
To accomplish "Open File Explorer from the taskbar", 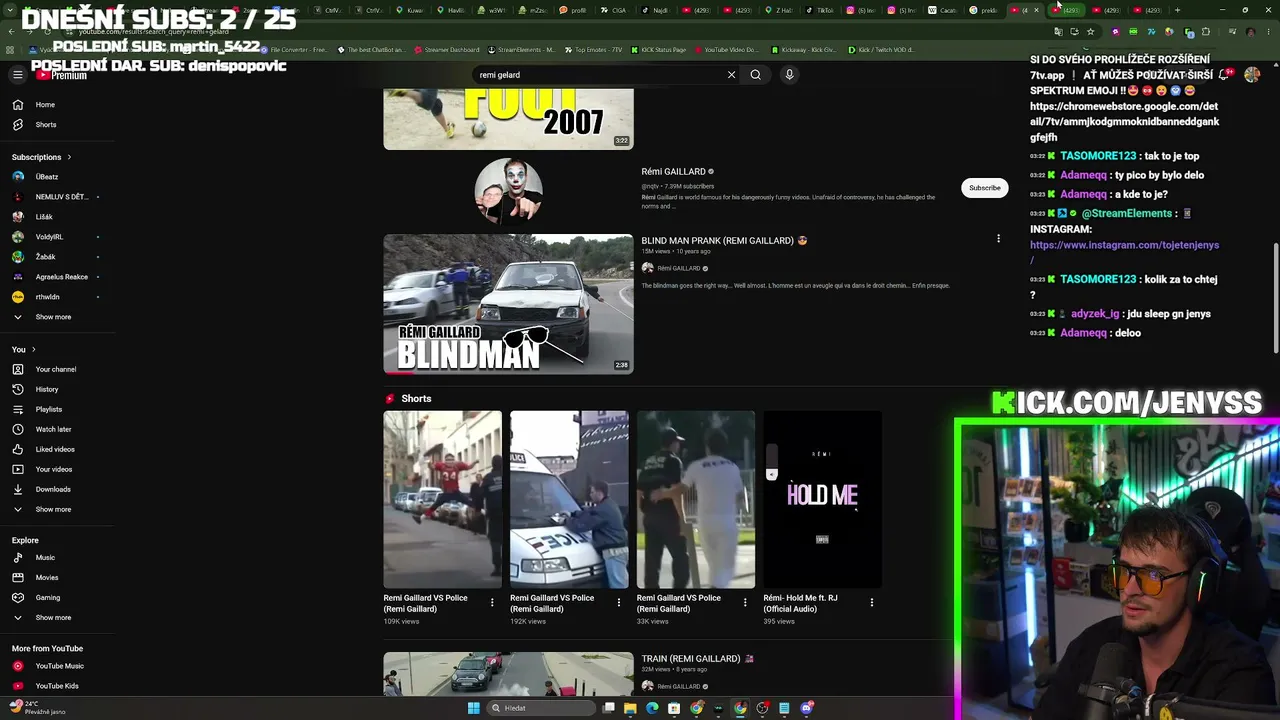I will click(630, 708).
